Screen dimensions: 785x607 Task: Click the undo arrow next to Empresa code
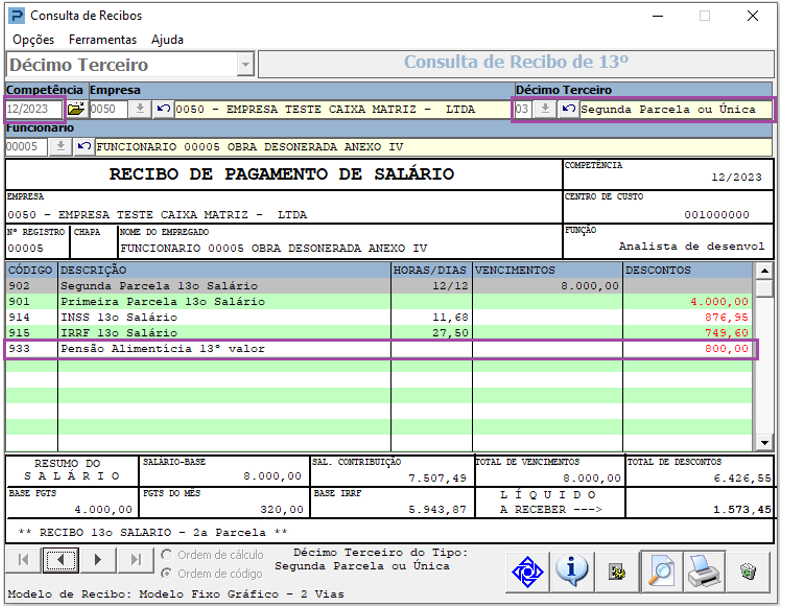tap(163, 109)
